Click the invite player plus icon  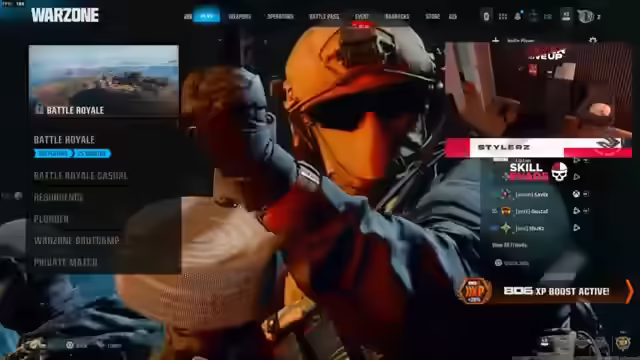496,40
